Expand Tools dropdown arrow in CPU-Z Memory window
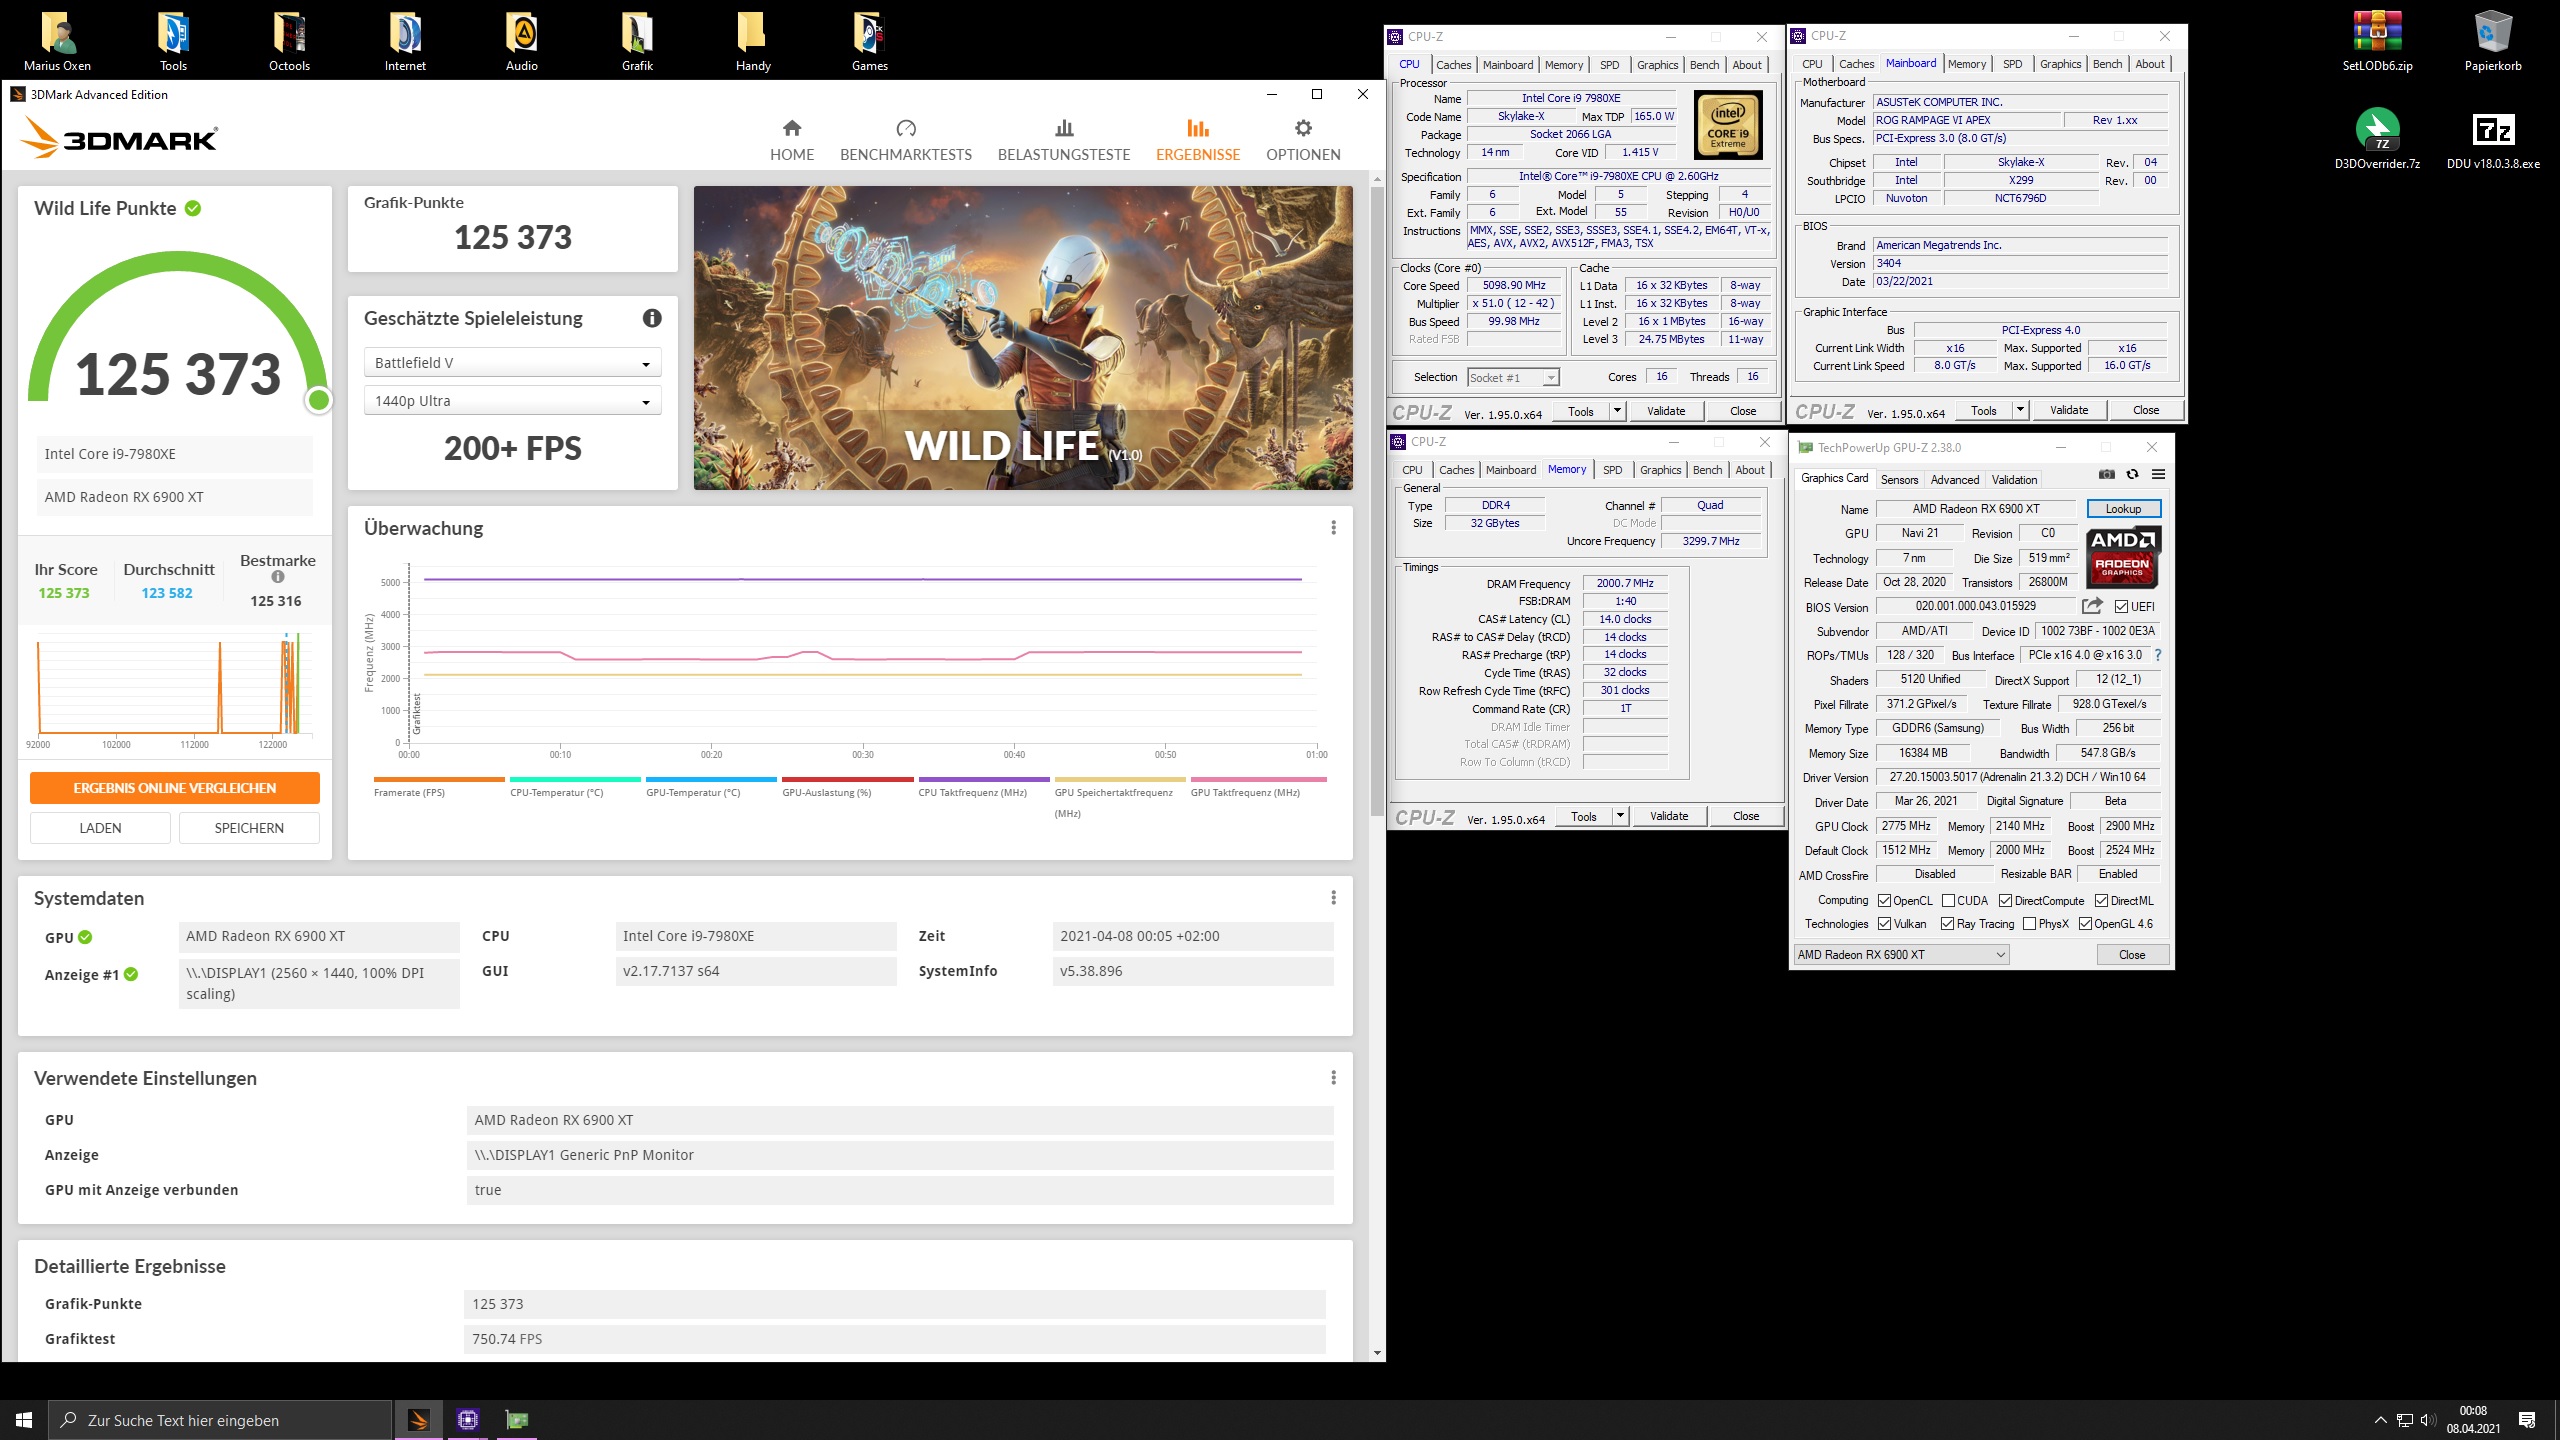This screenshot has width=2560, height=1440. point(1620,816)
